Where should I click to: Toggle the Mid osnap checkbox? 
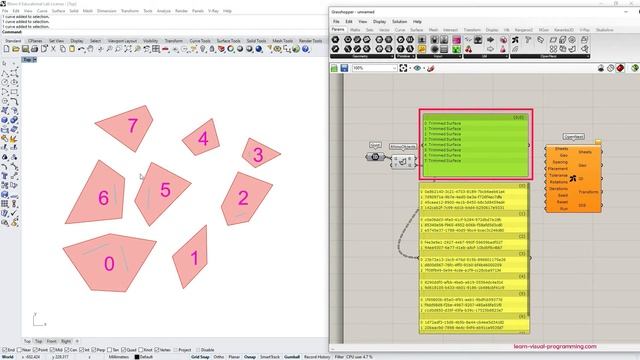pos(52,350)
